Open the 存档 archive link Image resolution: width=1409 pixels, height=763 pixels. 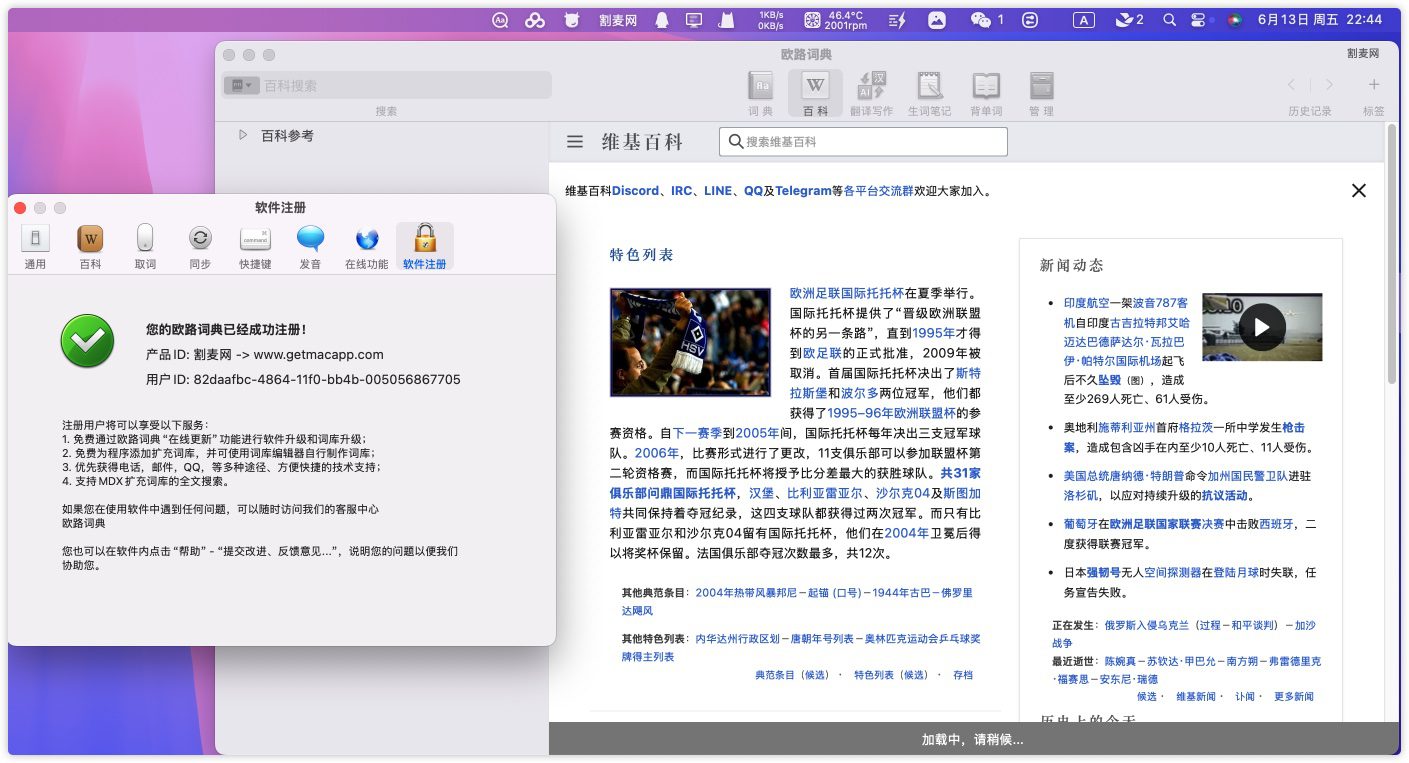[963, 675]
